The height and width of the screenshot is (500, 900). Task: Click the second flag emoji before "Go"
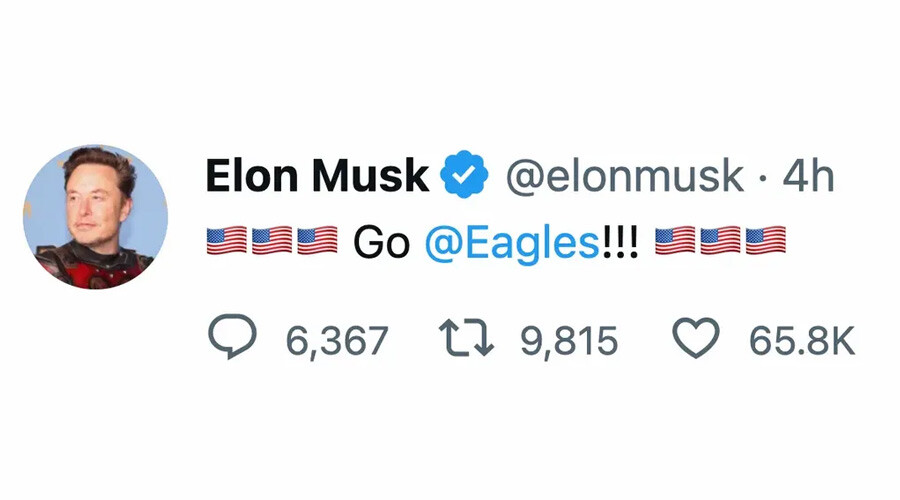(x=272, y=241)
